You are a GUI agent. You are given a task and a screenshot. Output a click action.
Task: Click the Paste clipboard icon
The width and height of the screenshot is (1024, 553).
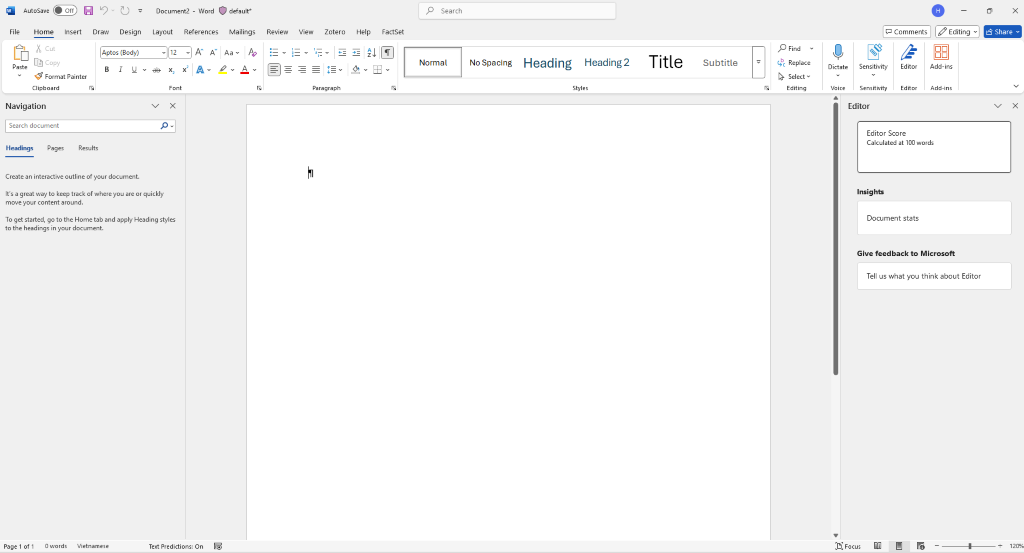tap(20, 53)
